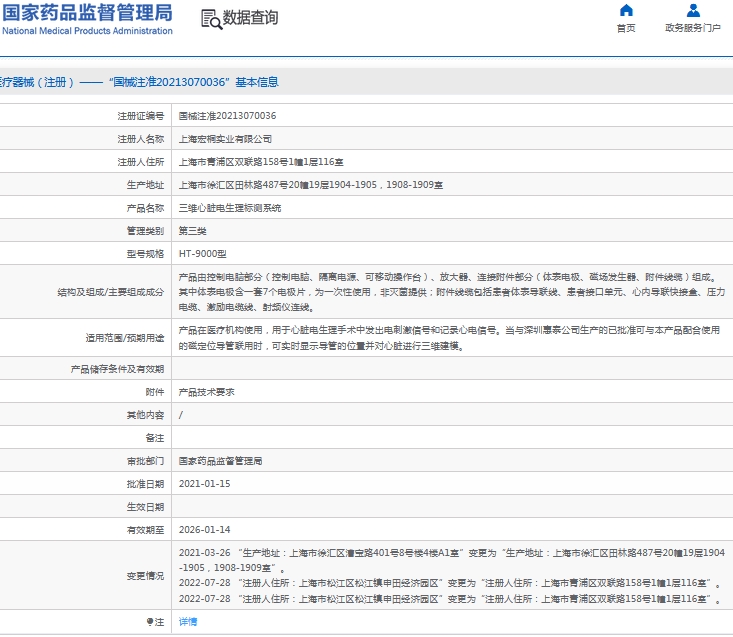733x637 pixels.
Task: Click the structure description starting 产品由控制电脑部分
Action: click(x=452, y=292)
